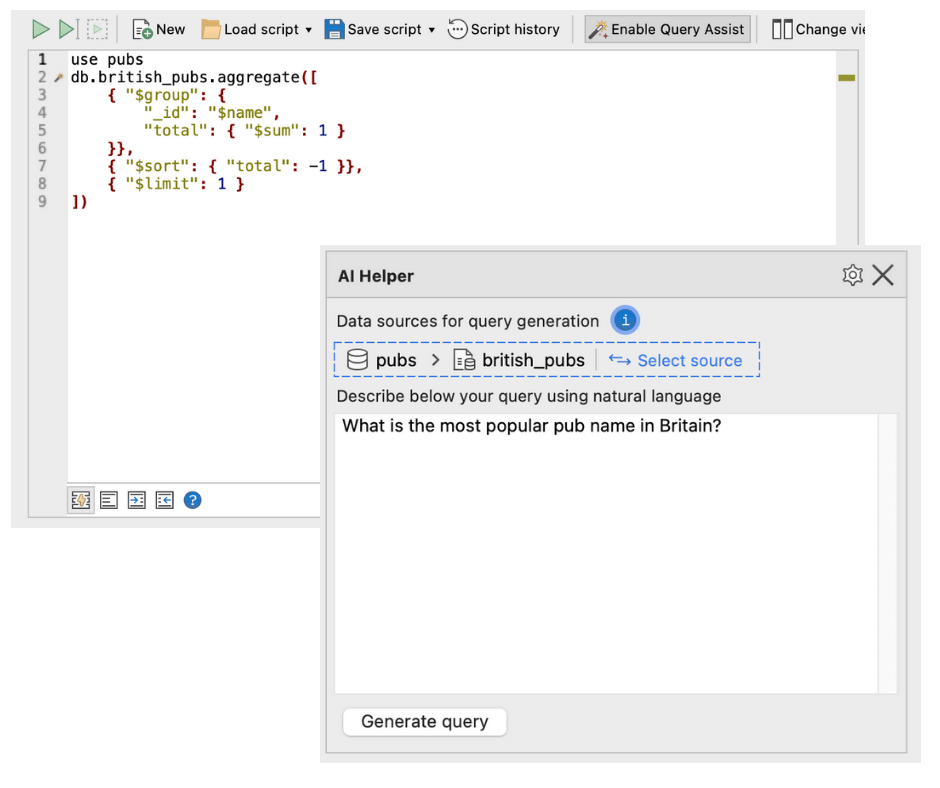The height and width of the screenshot is (788, 940).
Task: Open the Load script dropdown
Action: coord(257,30)
